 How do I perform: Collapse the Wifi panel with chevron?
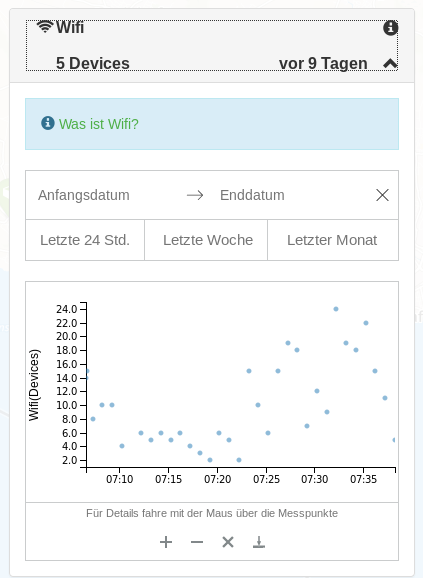pos(390,63)
